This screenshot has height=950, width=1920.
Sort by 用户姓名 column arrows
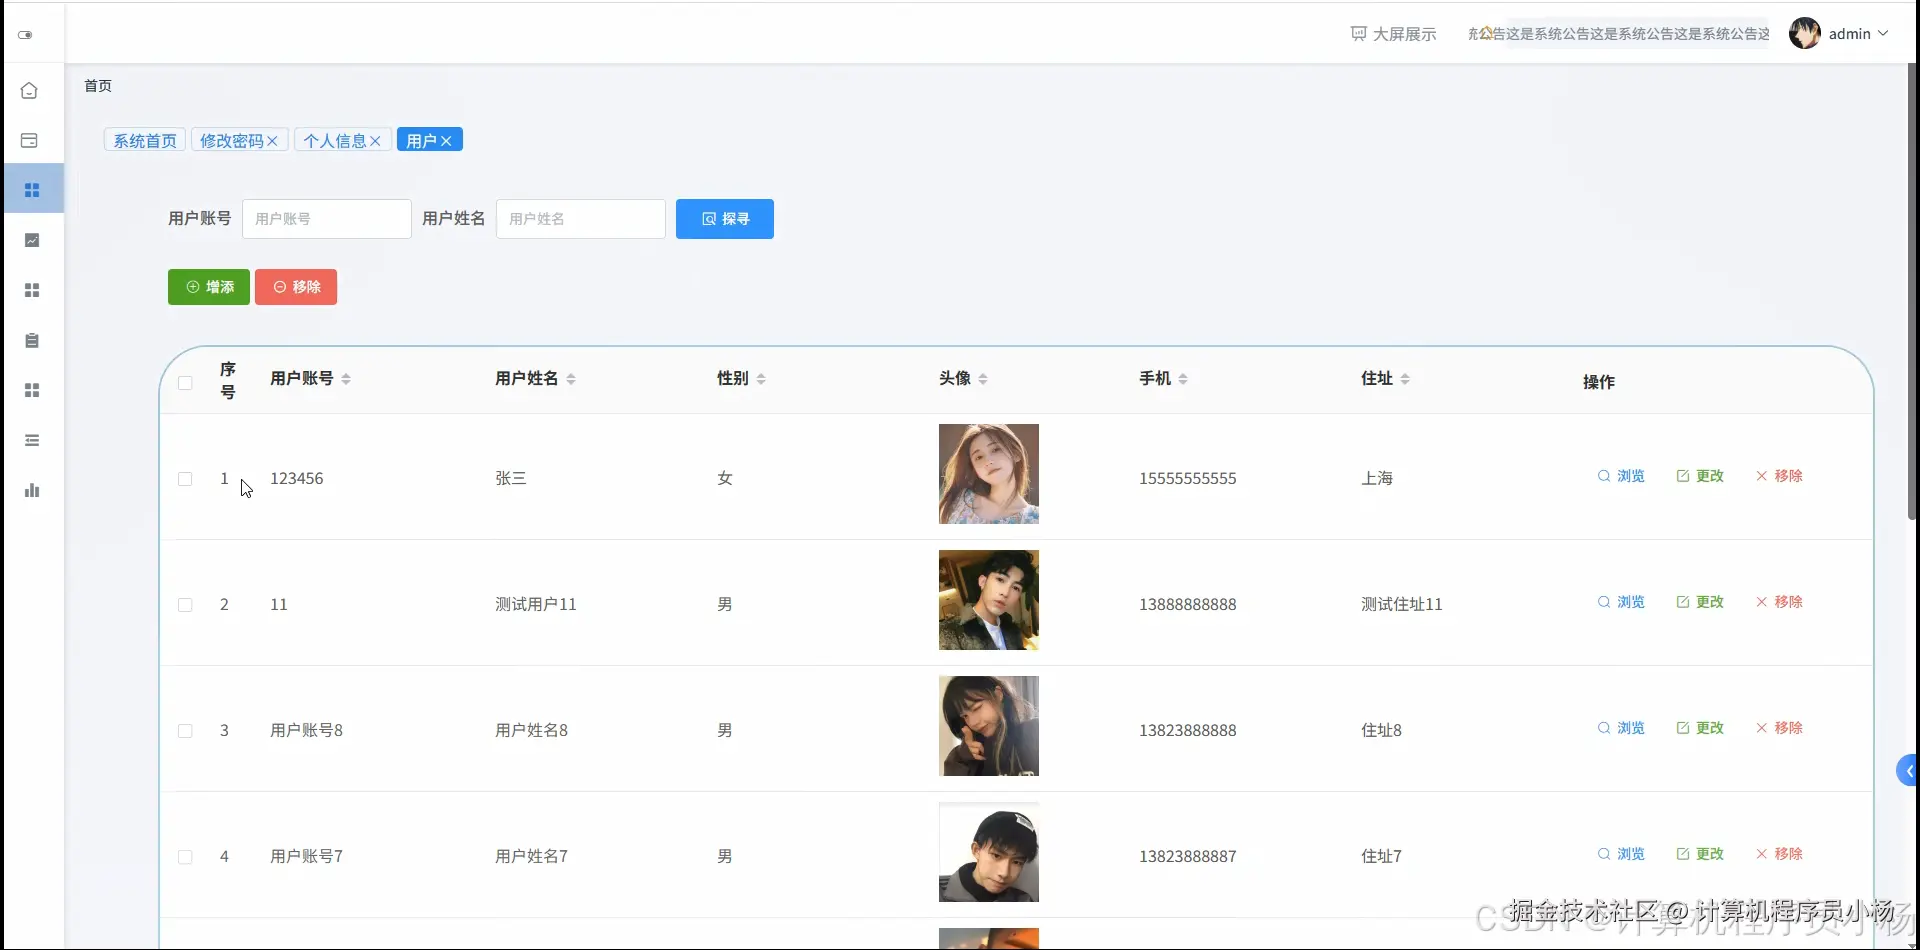point(571,379)
